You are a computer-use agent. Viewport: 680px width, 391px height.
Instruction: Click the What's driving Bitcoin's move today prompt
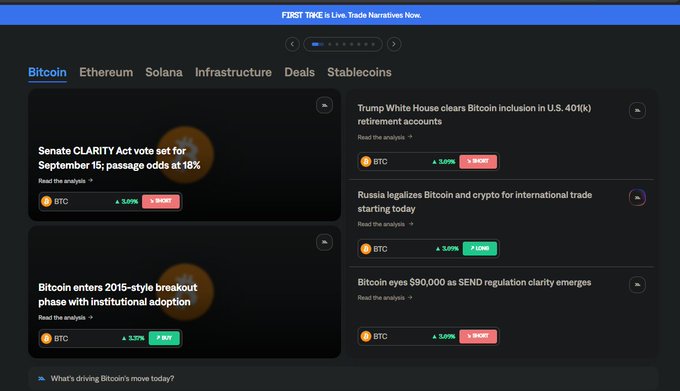coord(343,378)
